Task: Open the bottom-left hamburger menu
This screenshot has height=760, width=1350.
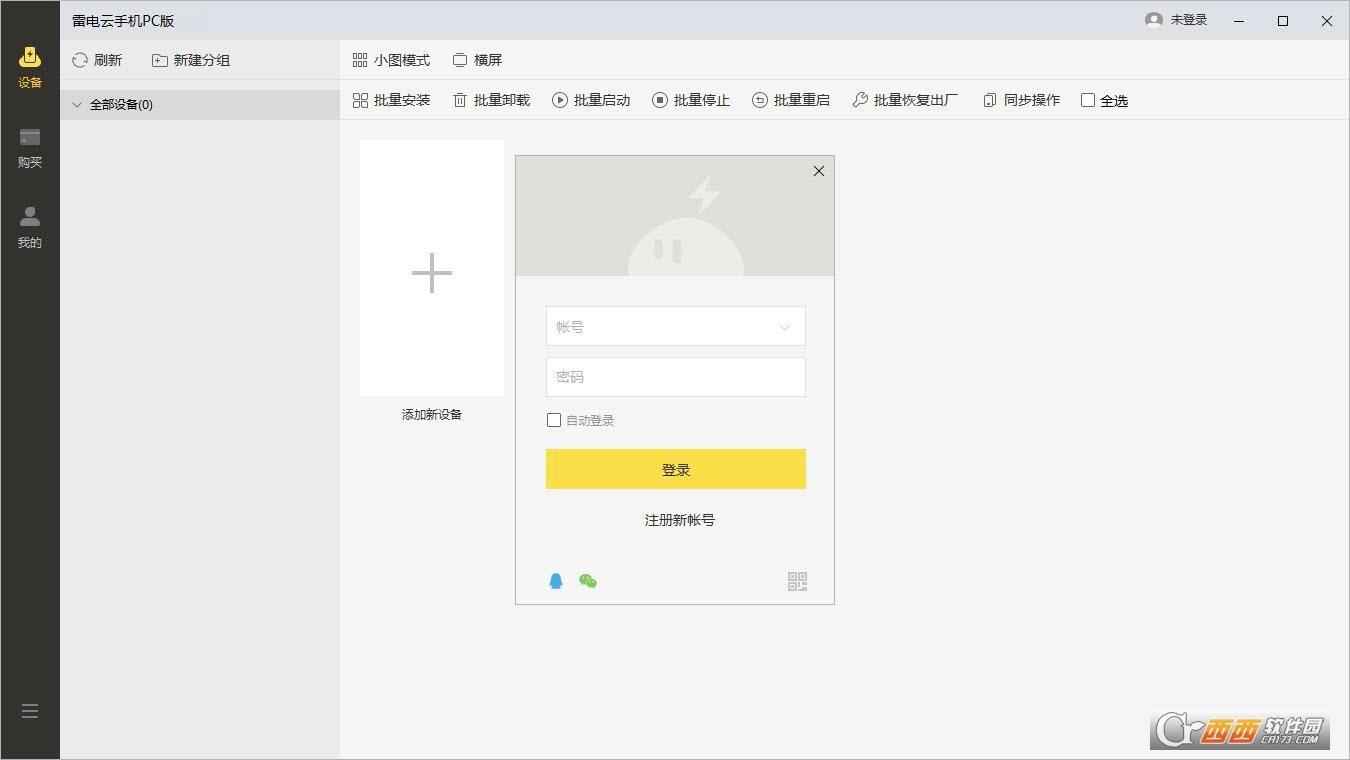Action: click(x=29, y=710)
